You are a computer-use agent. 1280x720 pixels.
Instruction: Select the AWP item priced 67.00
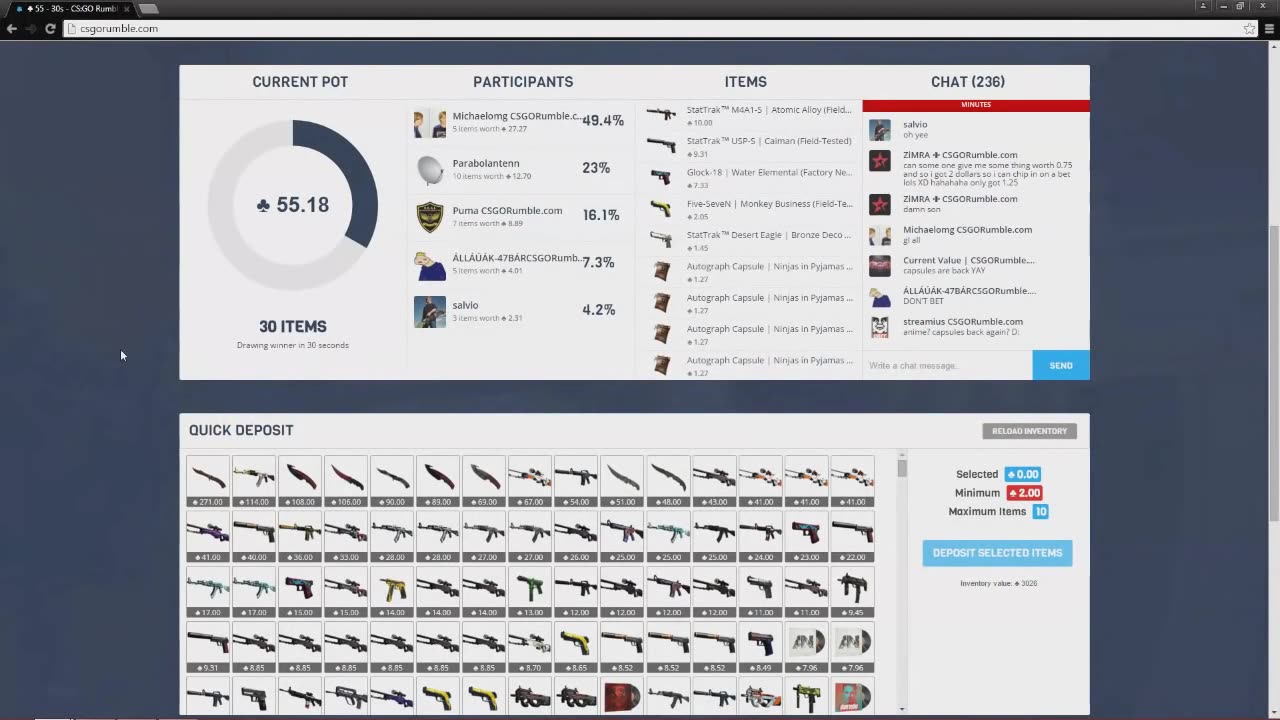(x=530, y=482)
